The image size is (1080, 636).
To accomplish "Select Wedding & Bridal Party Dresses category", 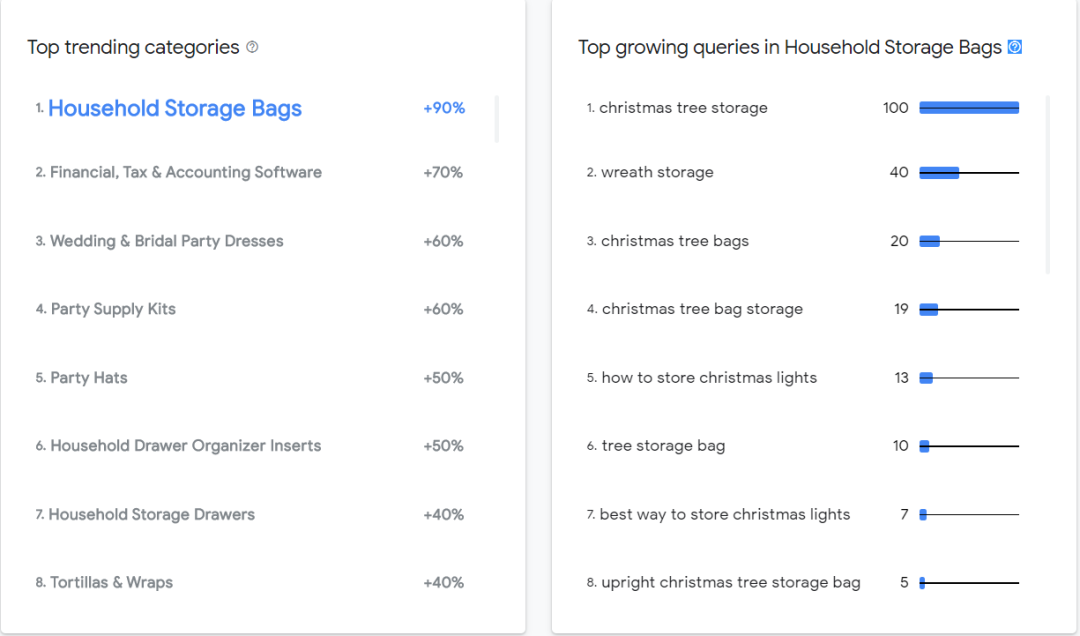I will (167, 241).
